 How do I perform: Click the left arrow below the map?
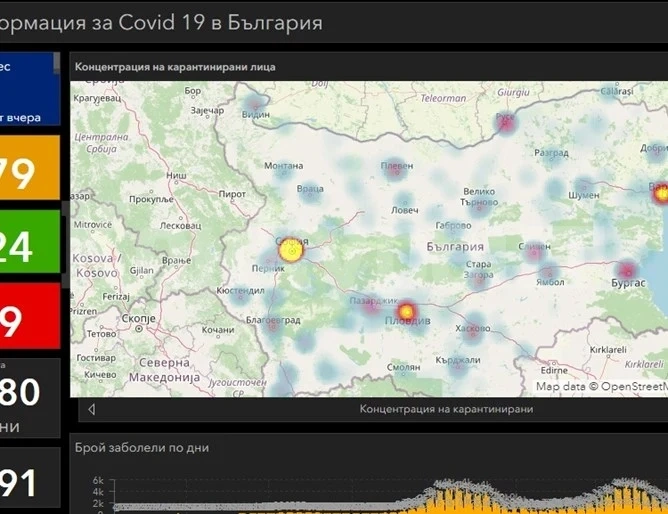(91, 409)
